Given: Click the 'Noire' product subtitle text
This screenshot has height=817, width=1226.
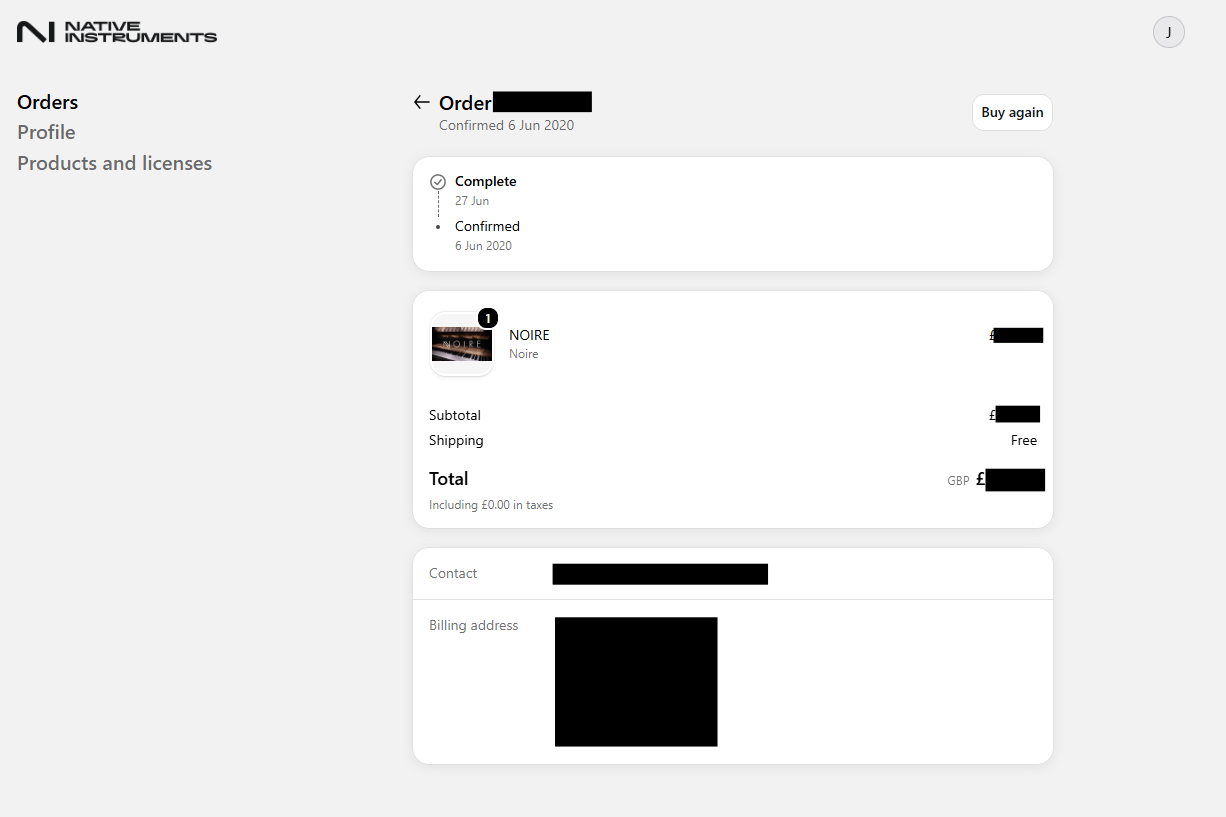Looking at the screenshot, I should (x=524, y=354).
